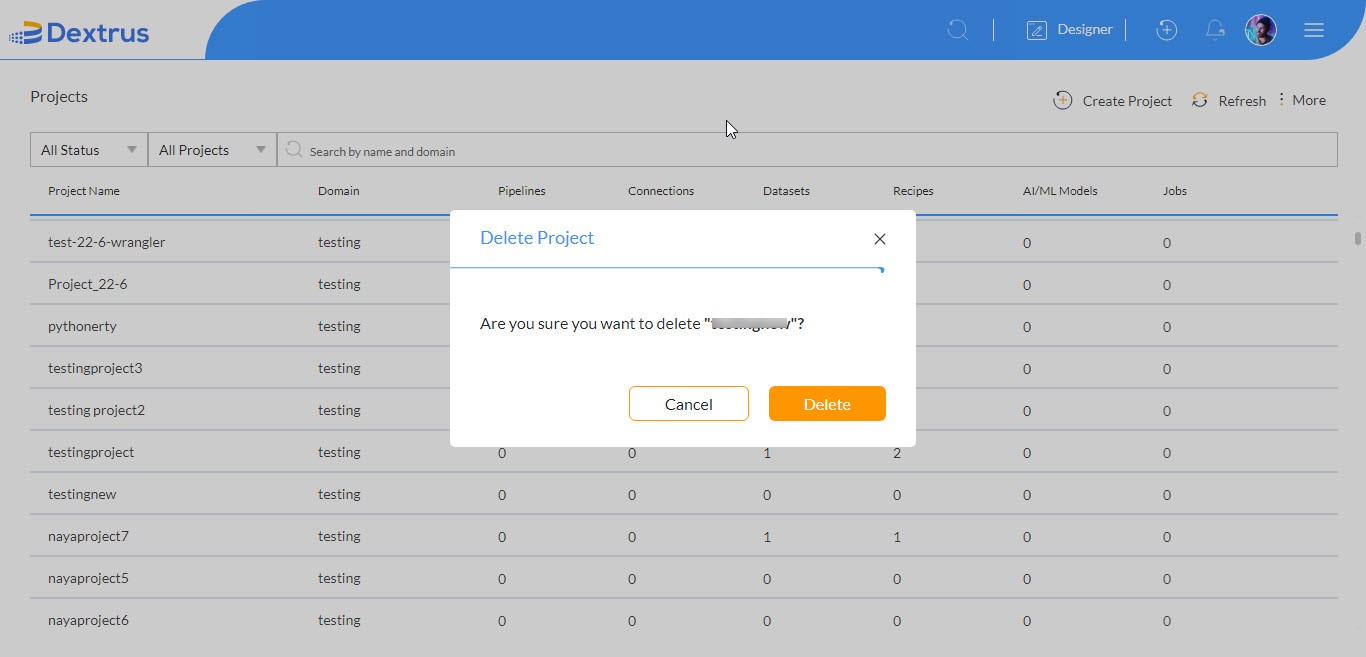Click the Refresh arrows icon

1200,100
